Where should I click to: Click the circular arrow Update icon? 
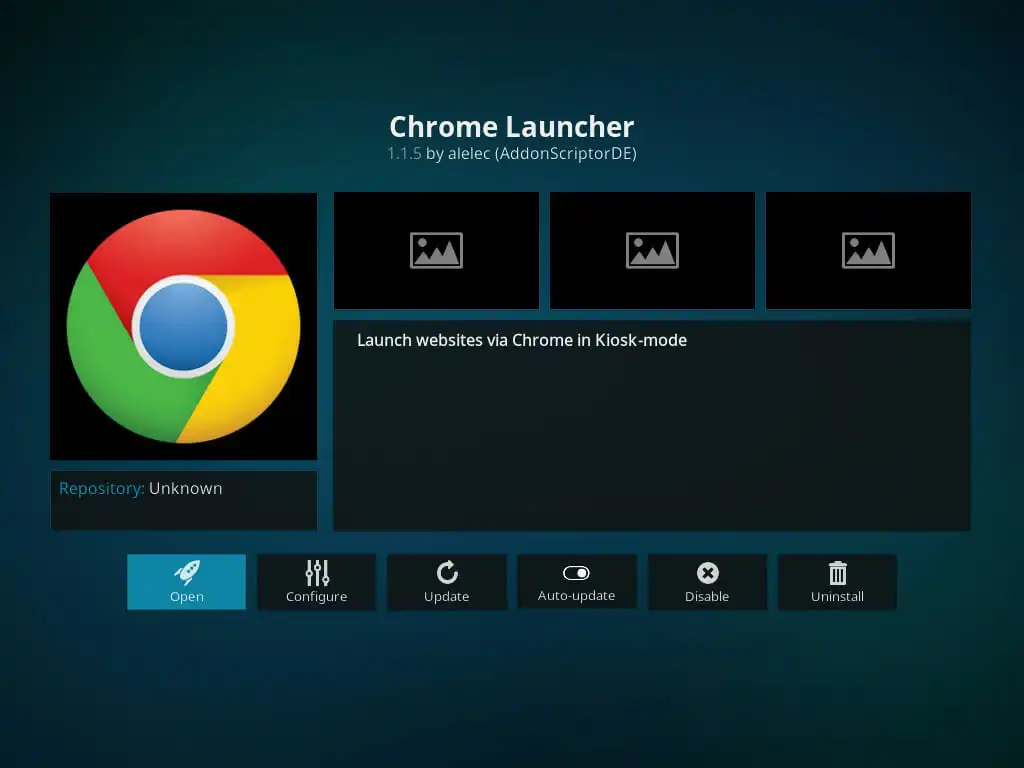click(447, 573)
